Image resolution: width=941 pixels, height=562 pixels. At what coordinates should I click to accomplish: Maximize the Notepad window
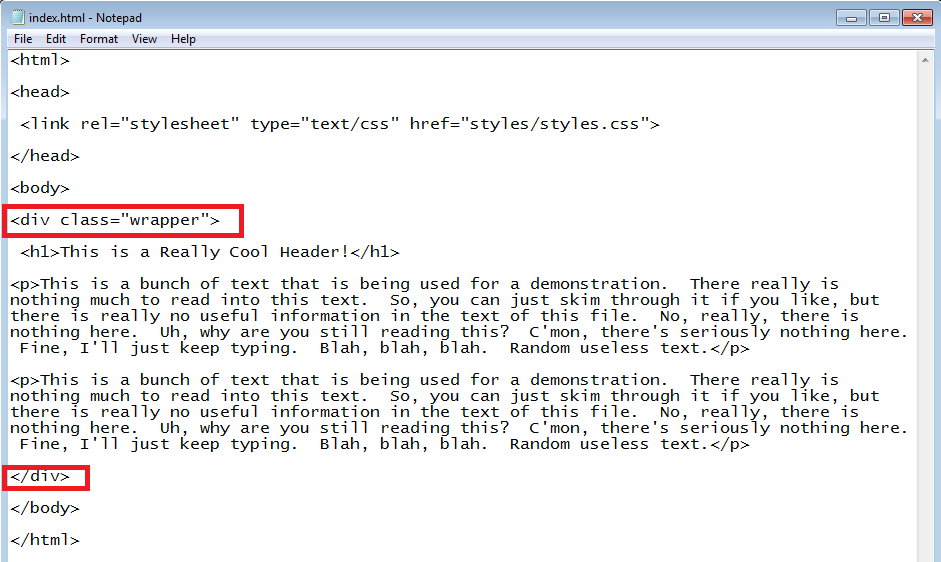coord(883,17)
